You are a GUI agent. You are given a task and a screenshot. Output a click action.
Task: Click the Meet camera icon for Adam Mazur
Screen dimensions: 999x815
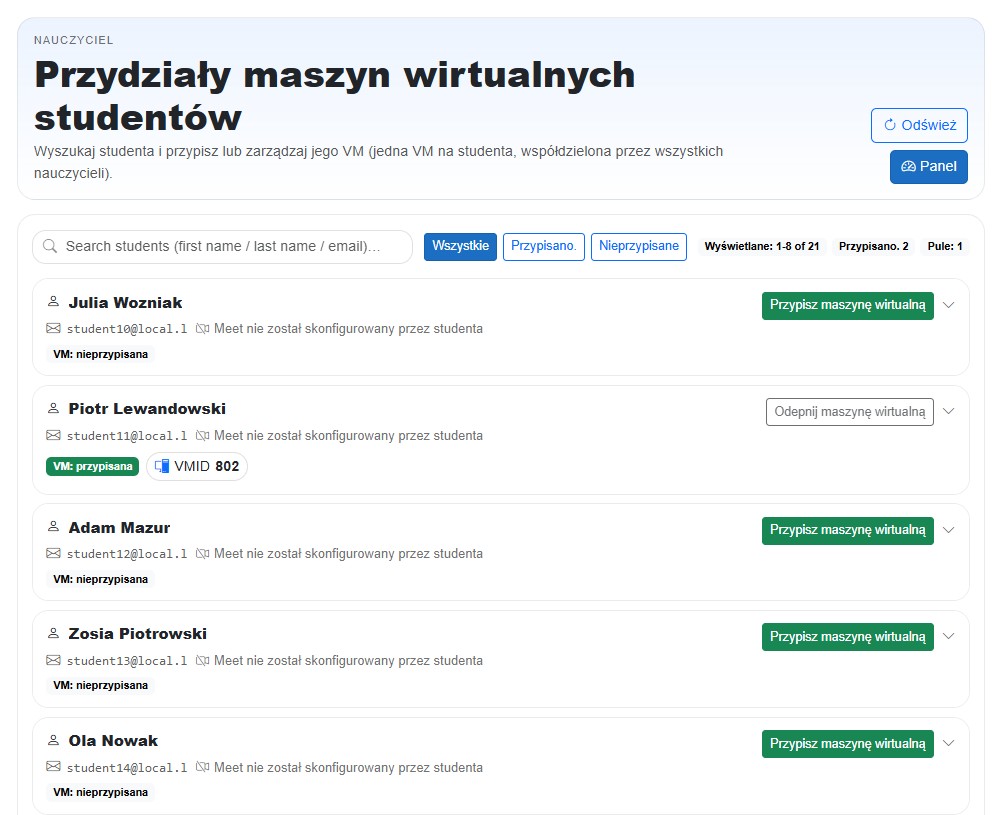203,553
